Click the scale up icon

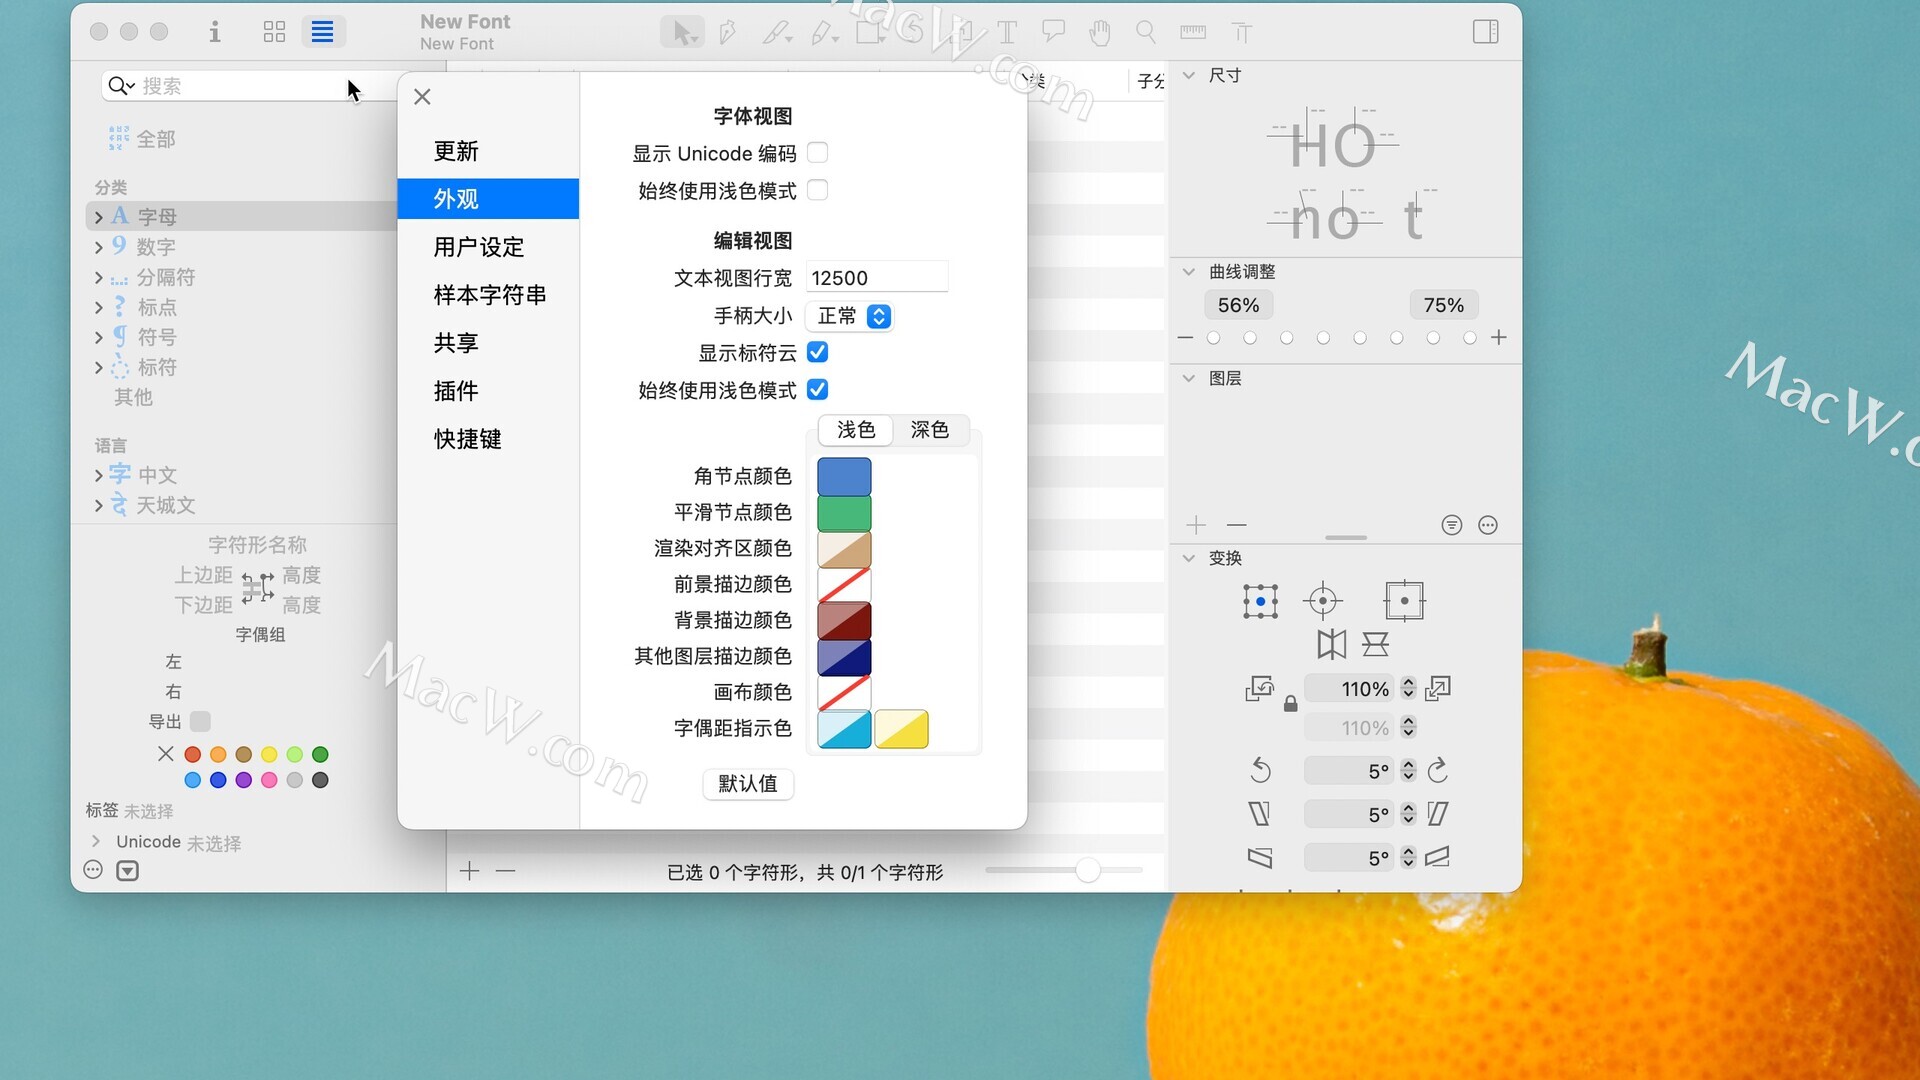point(1438,688)
